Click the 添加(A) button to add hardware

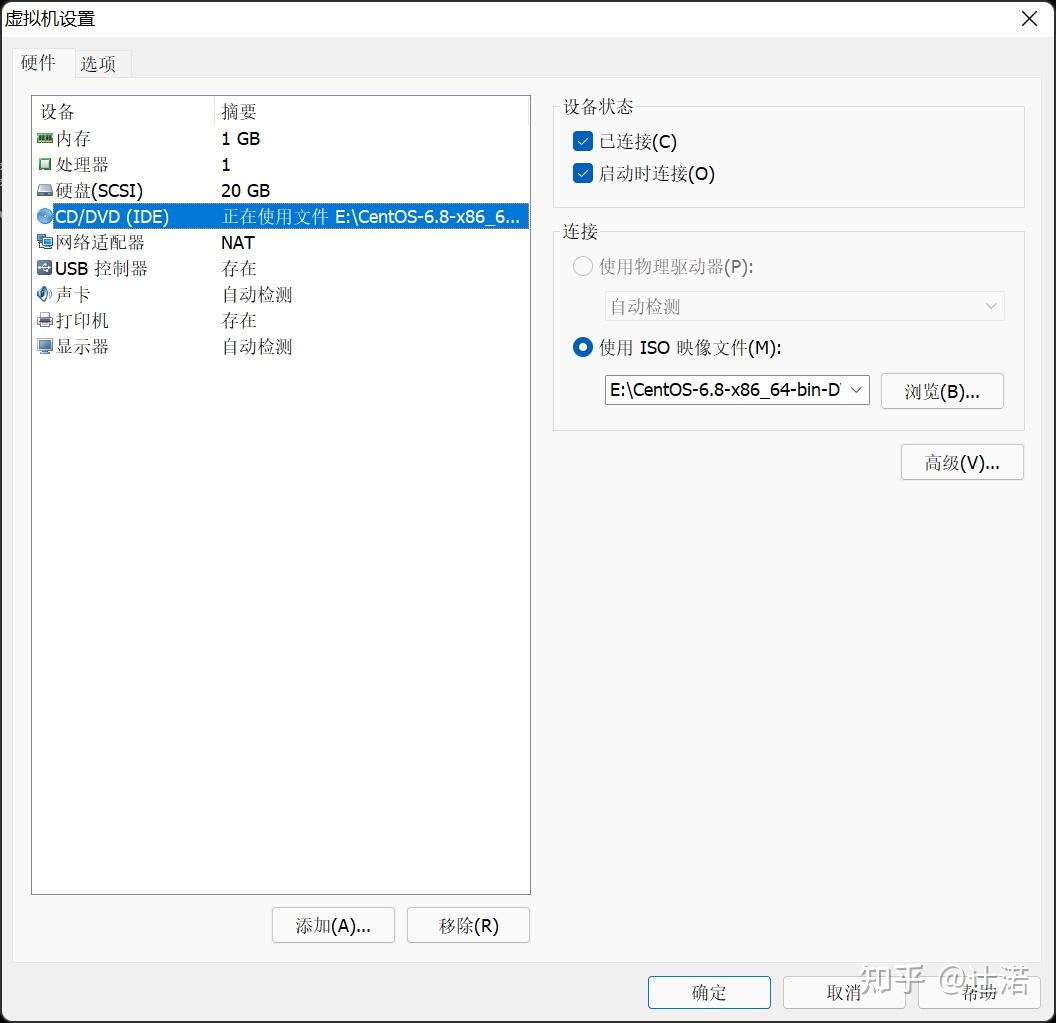tap(333, 925)
